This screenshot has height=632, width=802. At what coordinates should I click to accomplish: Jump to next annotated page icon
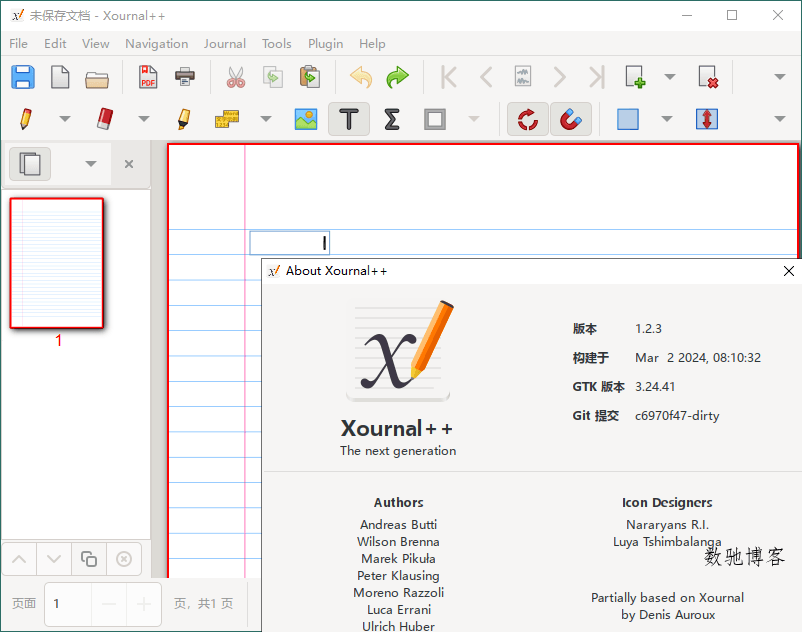pyautogui.click(x=523, y=76)
